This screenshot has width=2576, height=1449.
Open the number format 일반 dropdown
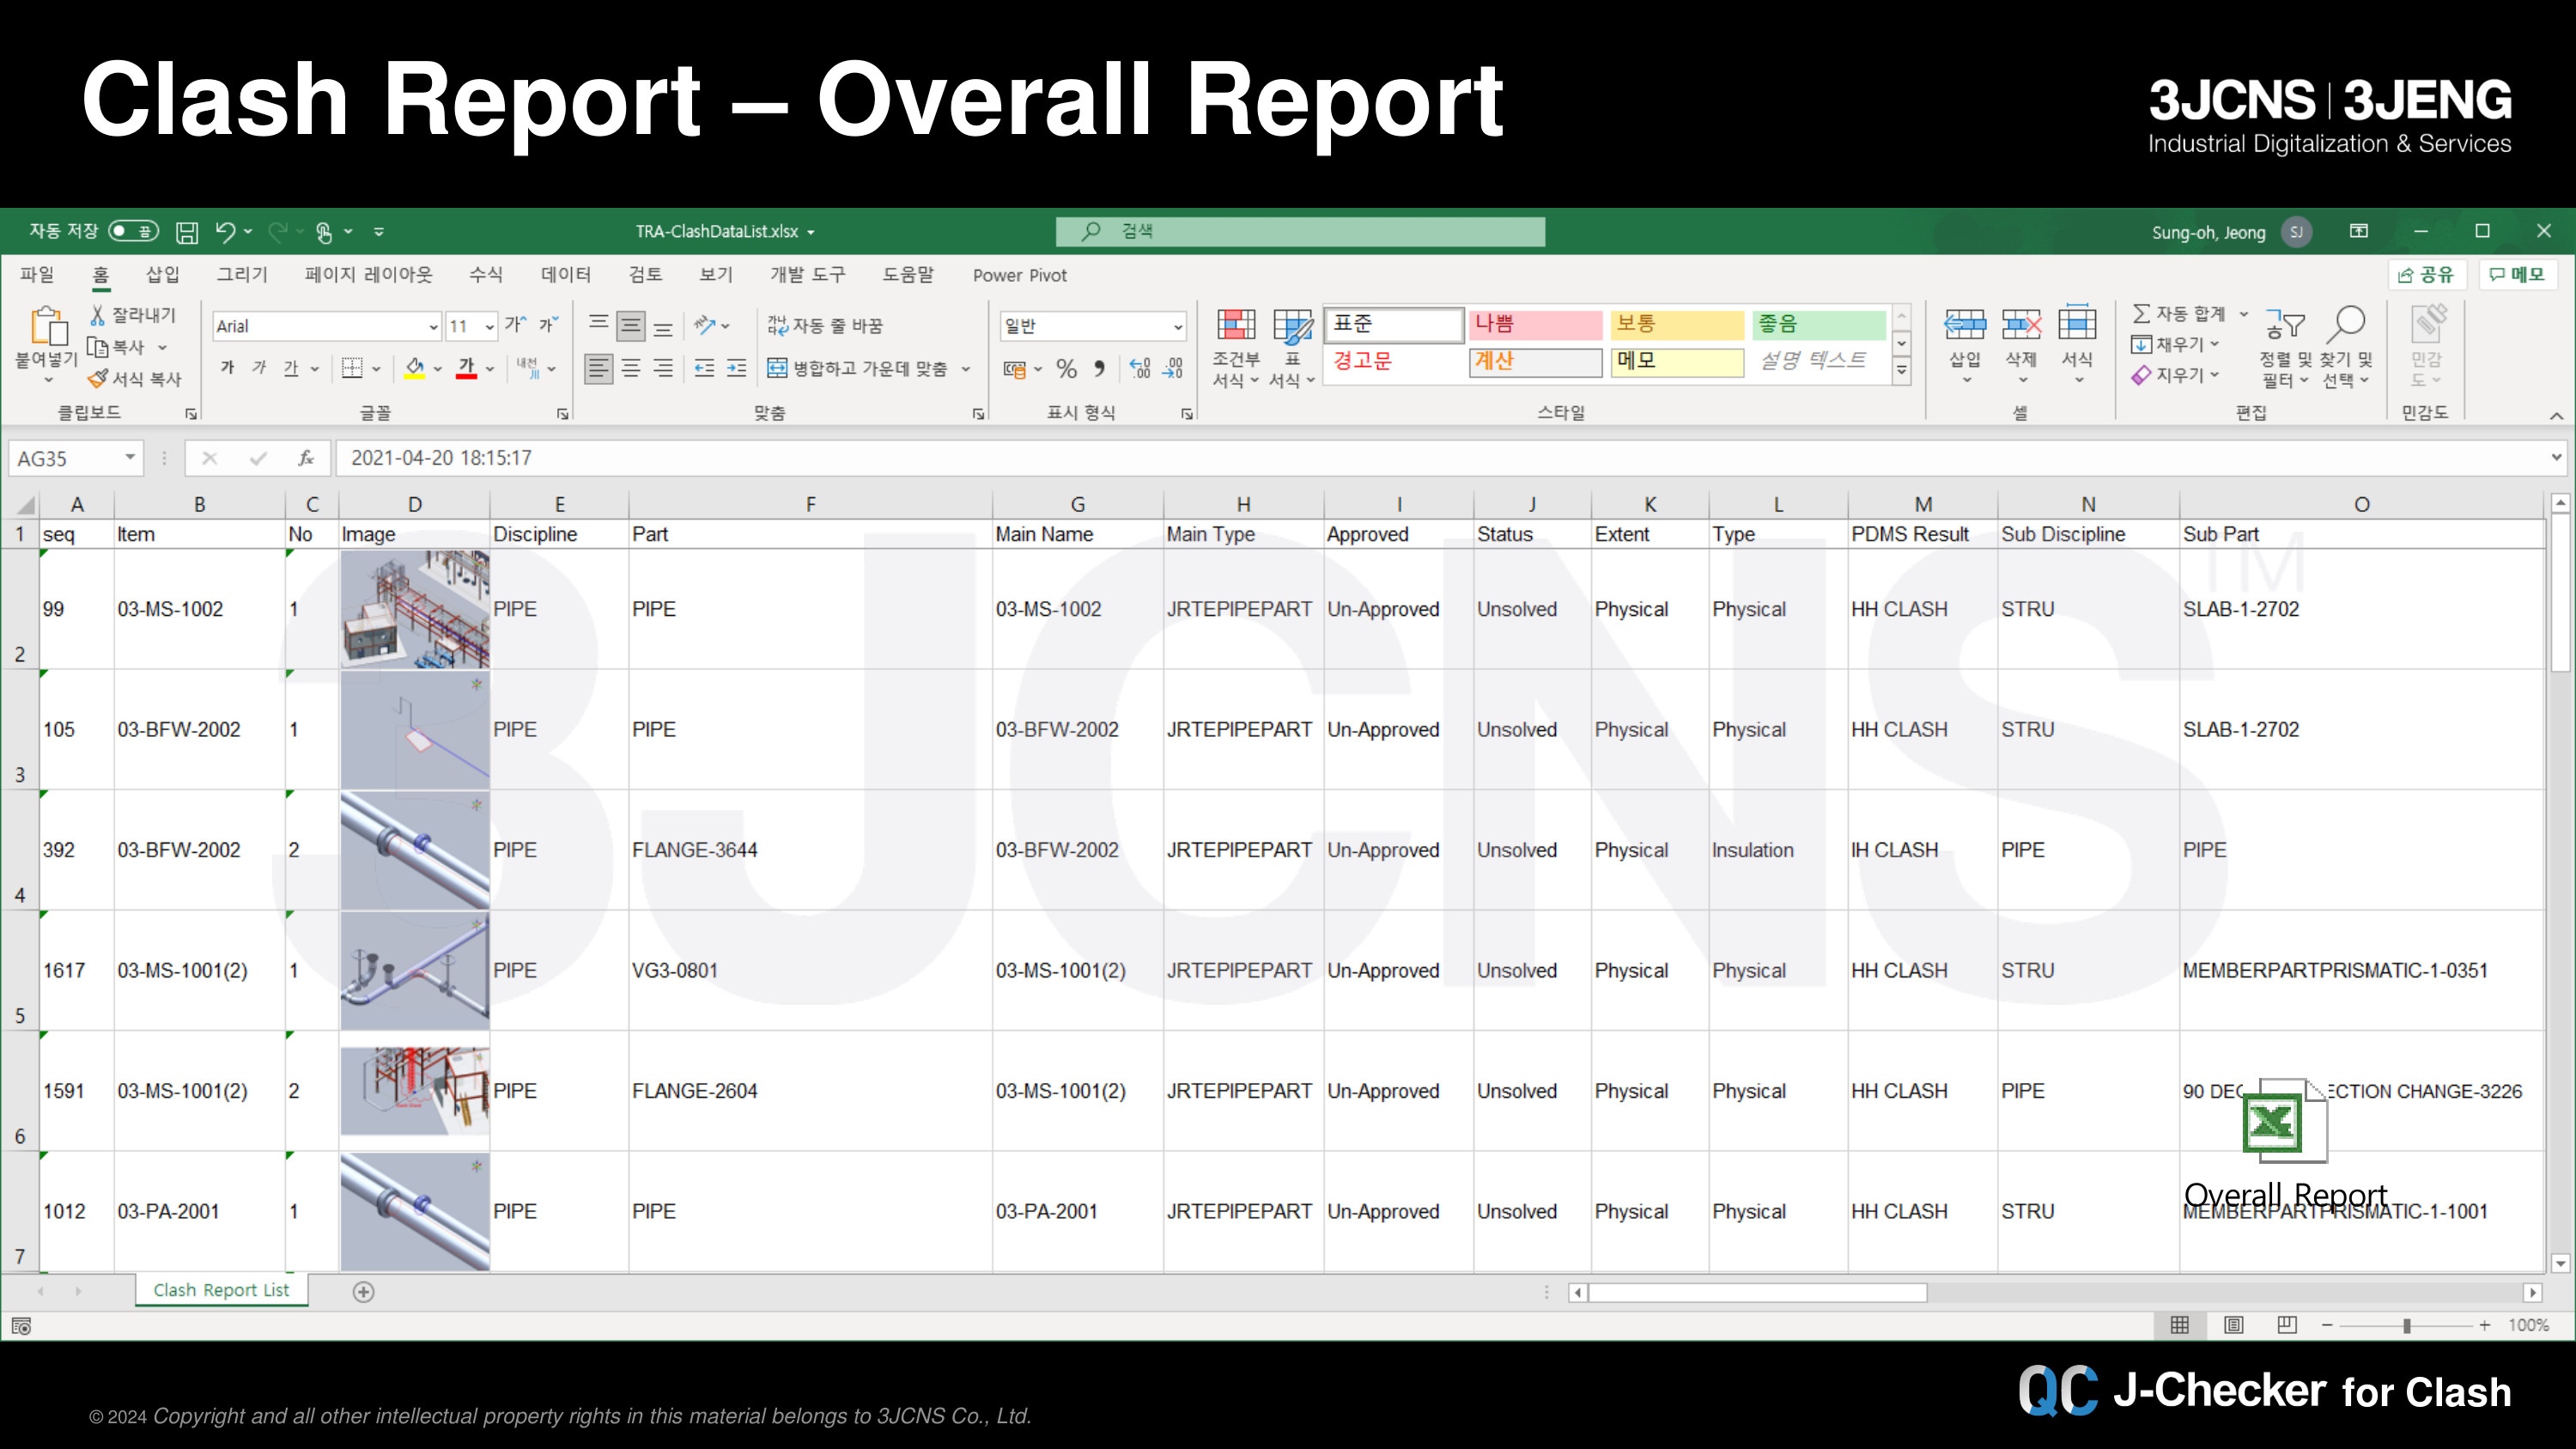[x=1178, y=327]
